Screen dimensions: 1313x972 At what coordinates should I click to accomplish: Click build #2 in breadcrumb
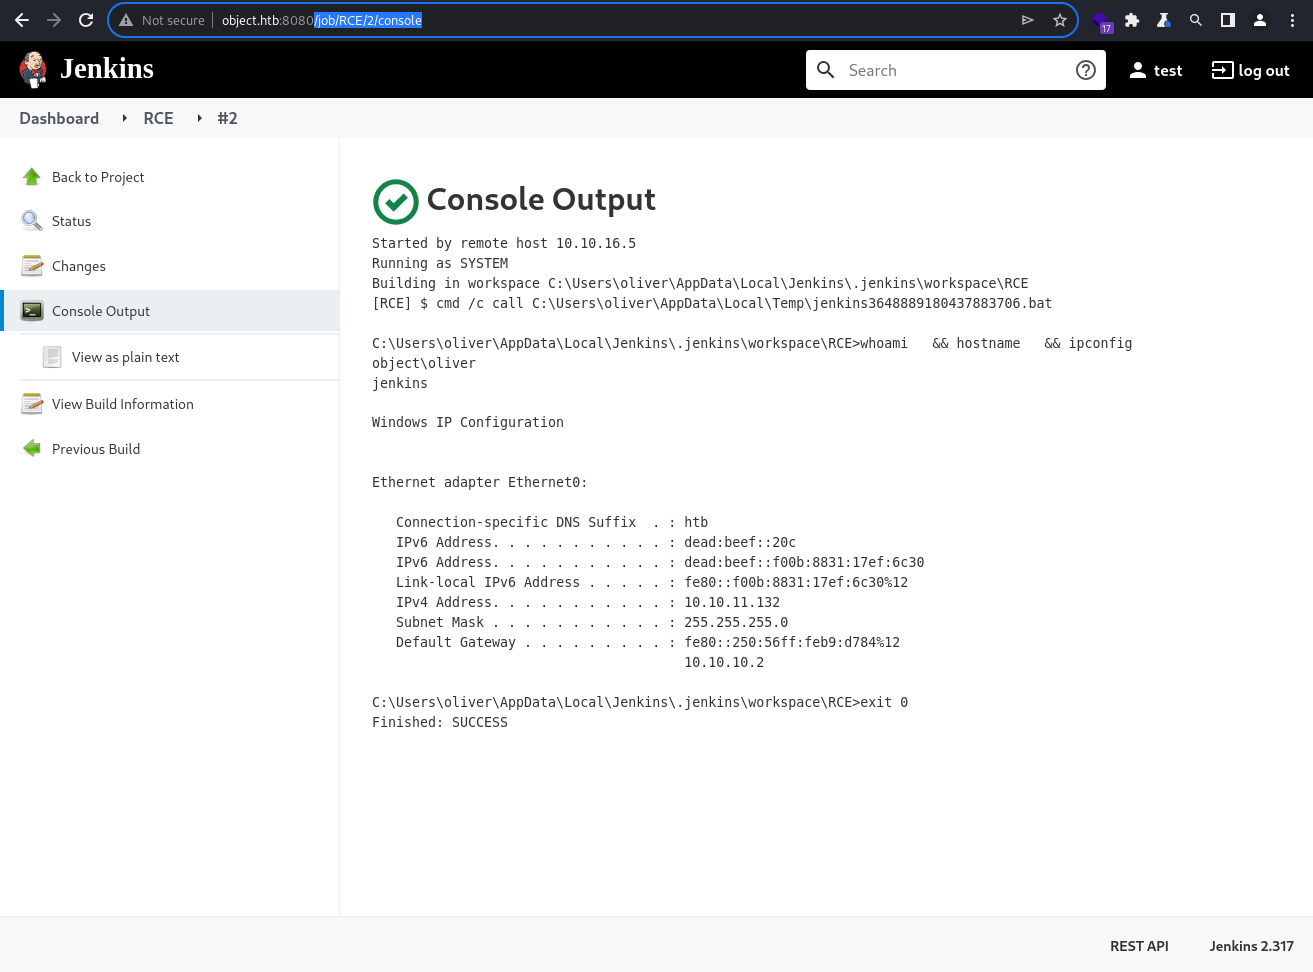coord(227,118)
